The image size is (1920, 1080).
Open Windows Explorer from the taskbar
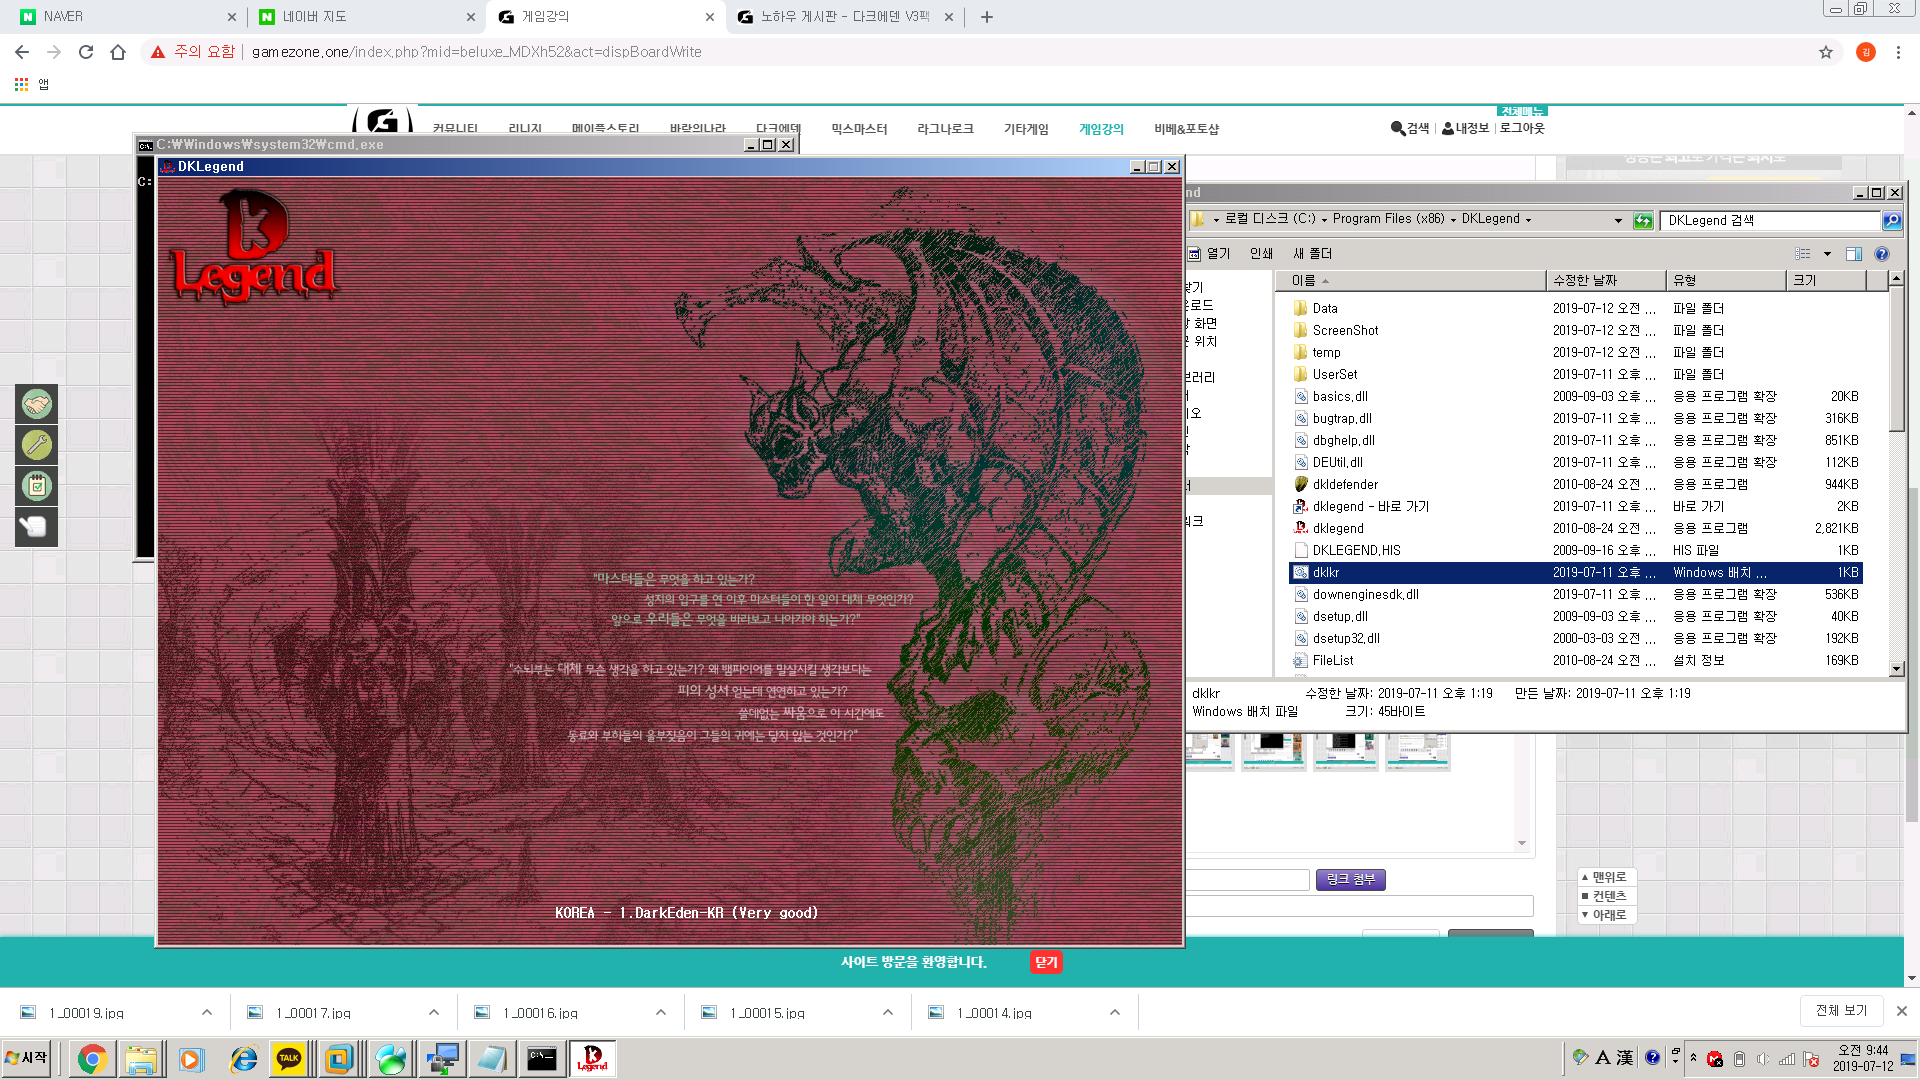point(141,1059)
